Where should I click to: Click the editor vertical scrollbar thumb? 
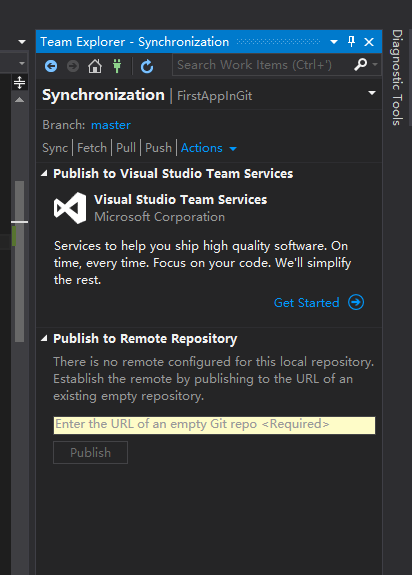pos(19,261)
